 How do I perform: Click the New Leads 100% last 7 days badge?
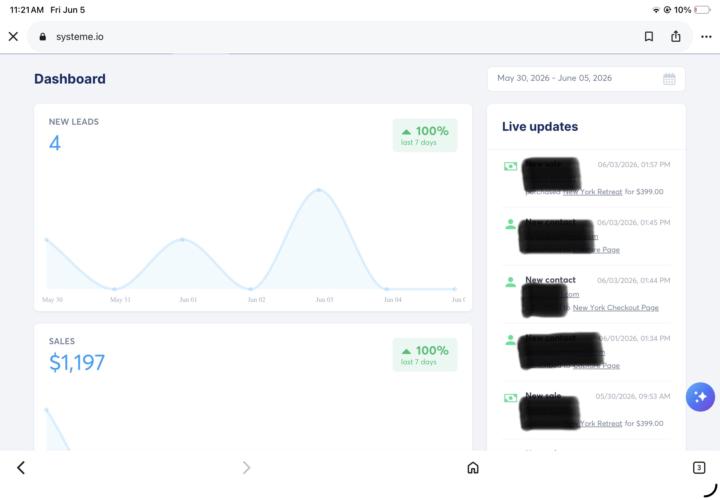[425, 135]
